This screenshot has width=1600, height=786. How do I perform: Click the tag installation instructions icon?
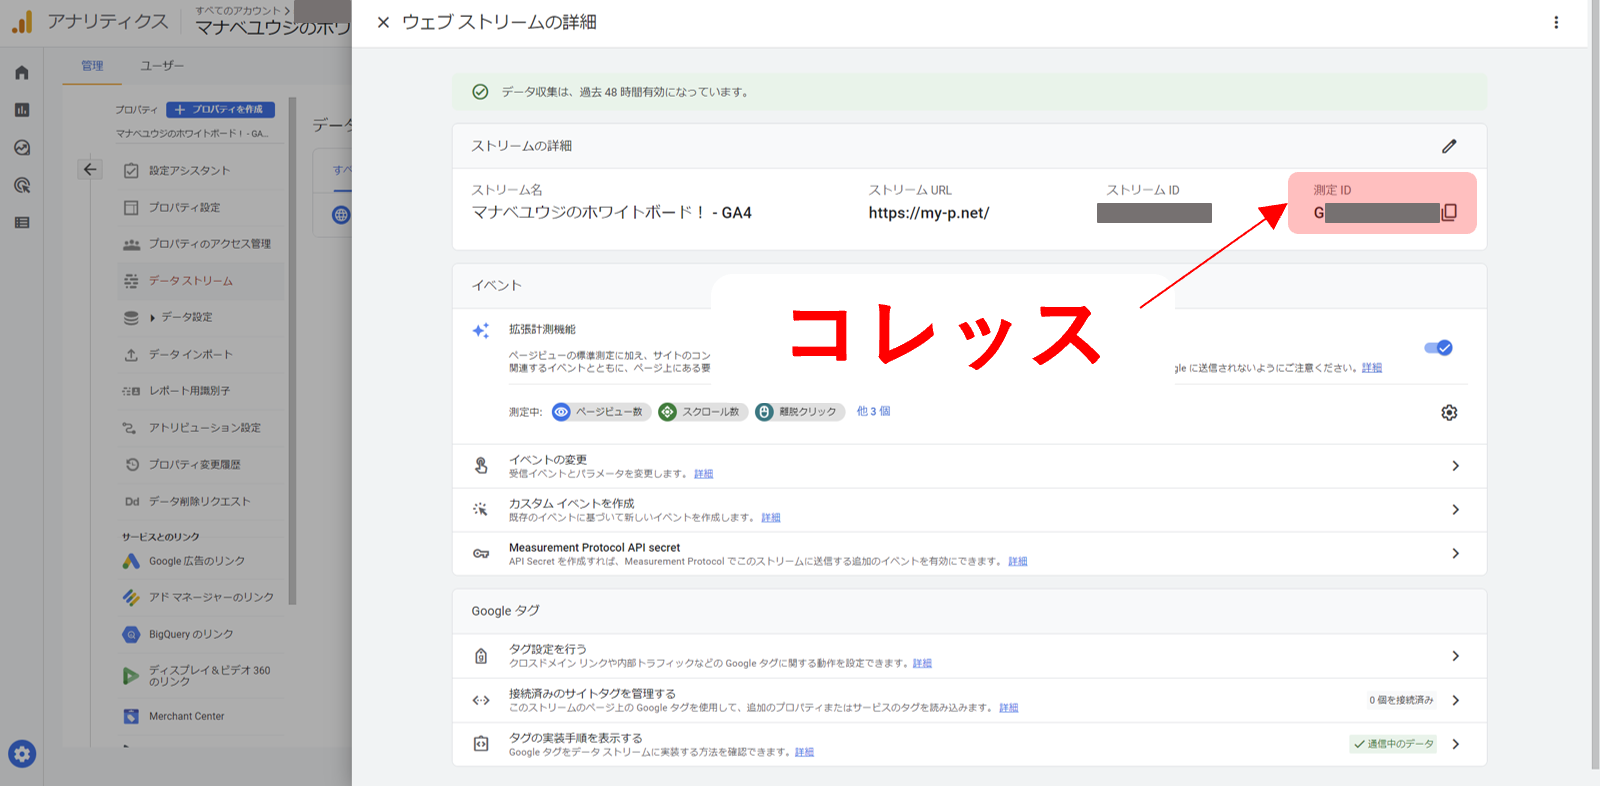481,744
